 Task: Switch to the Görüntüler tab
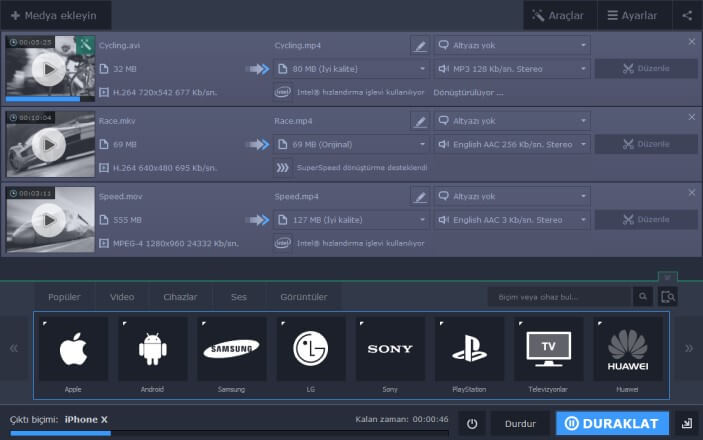(304, 297)
